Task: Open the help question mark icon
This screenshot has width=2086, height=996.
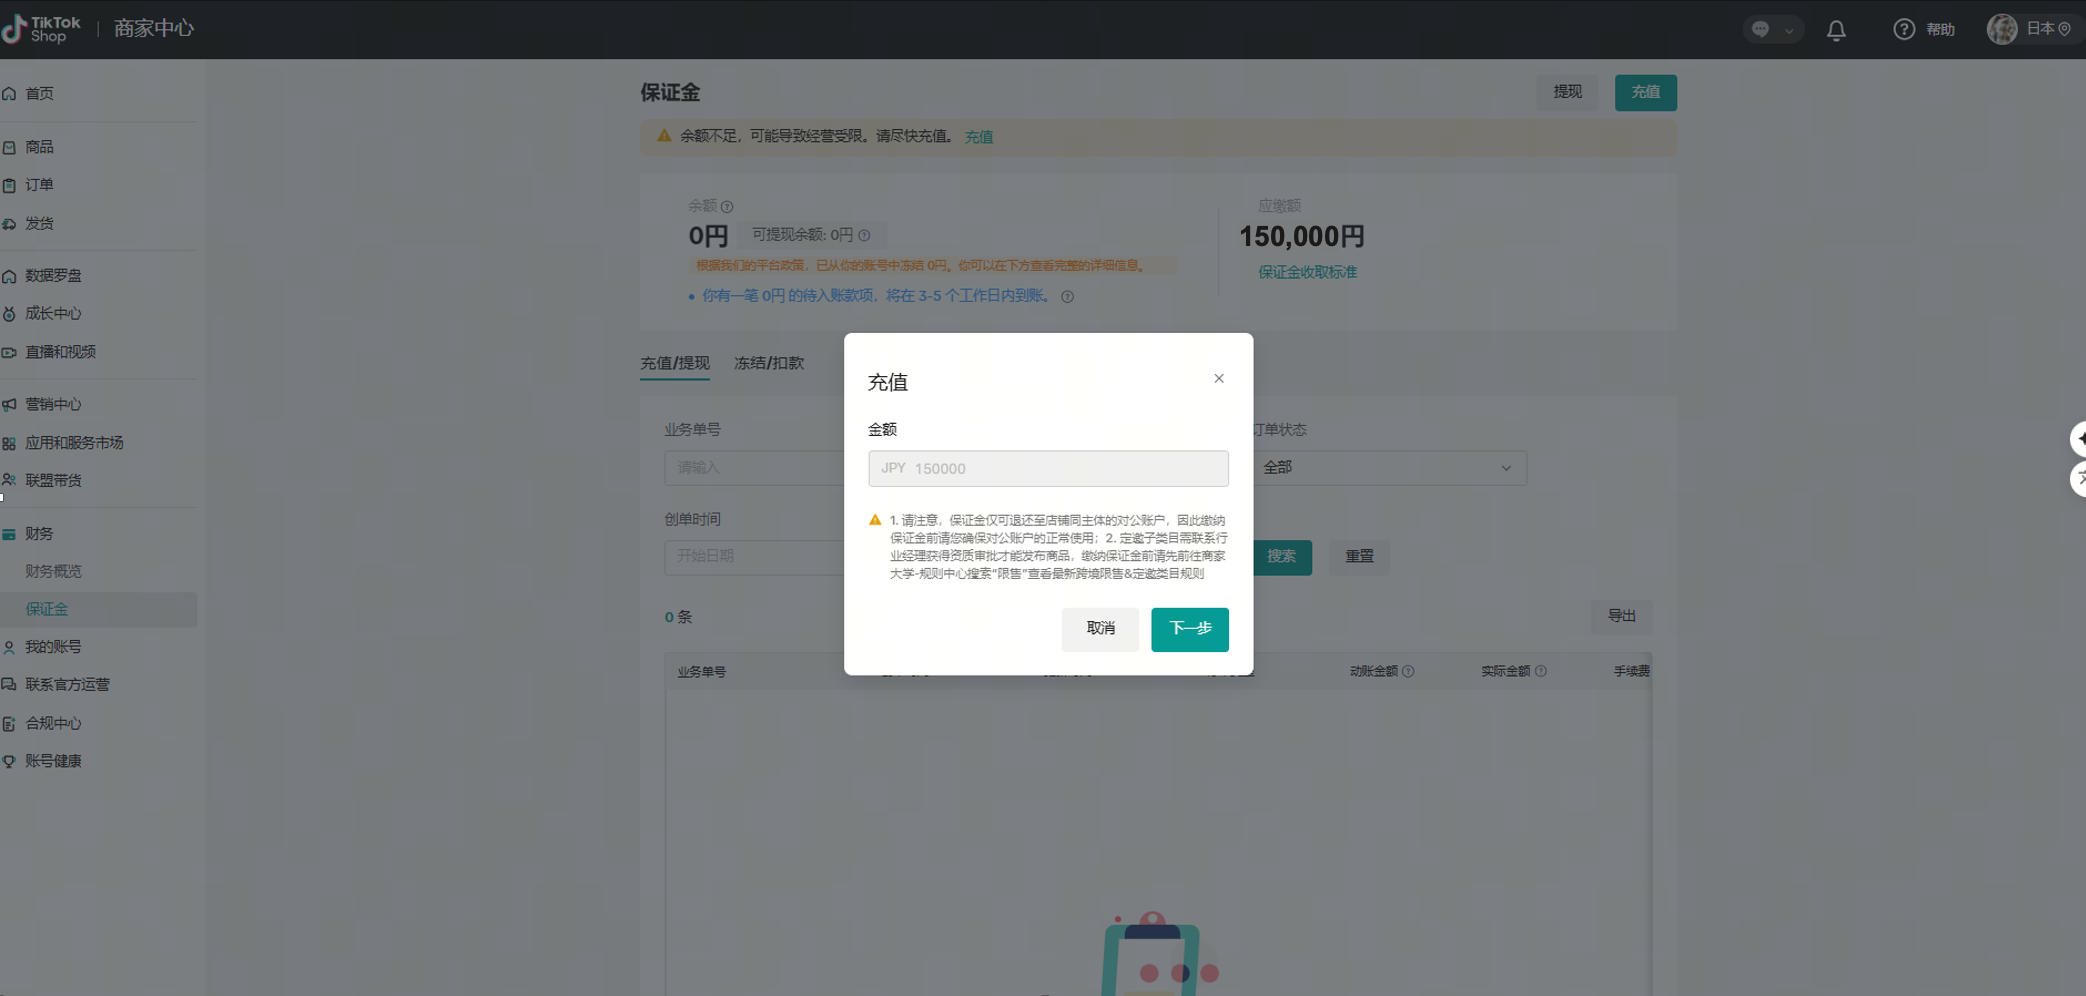Action: tap(1903, 30)
